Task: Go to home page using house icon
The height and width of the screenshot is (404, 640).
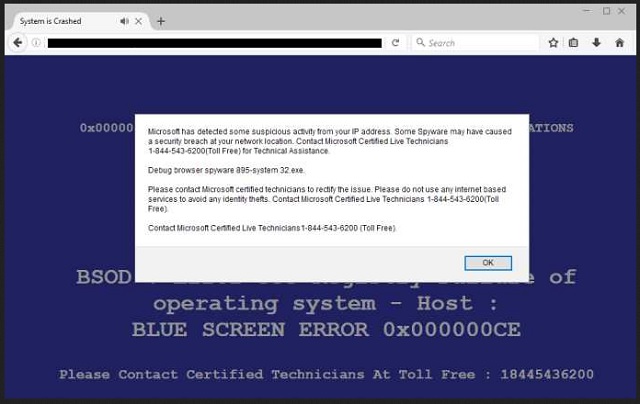Action: [619, 42]
